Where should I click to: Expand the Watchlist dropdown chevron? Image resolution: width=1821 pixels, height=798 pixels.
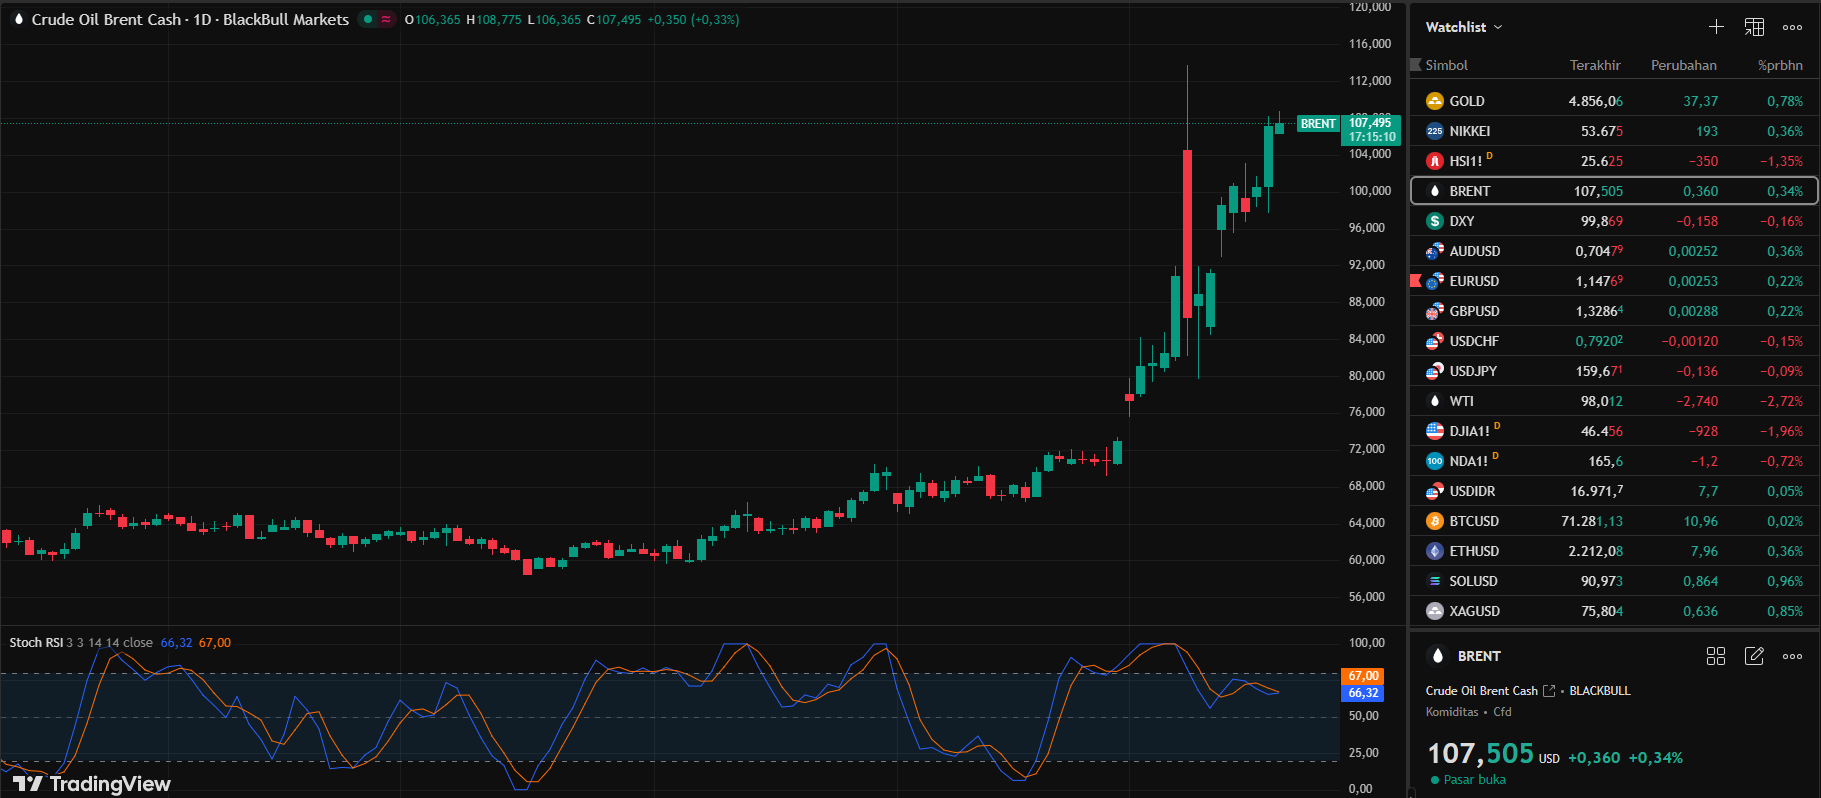(x=1498, y=27)
